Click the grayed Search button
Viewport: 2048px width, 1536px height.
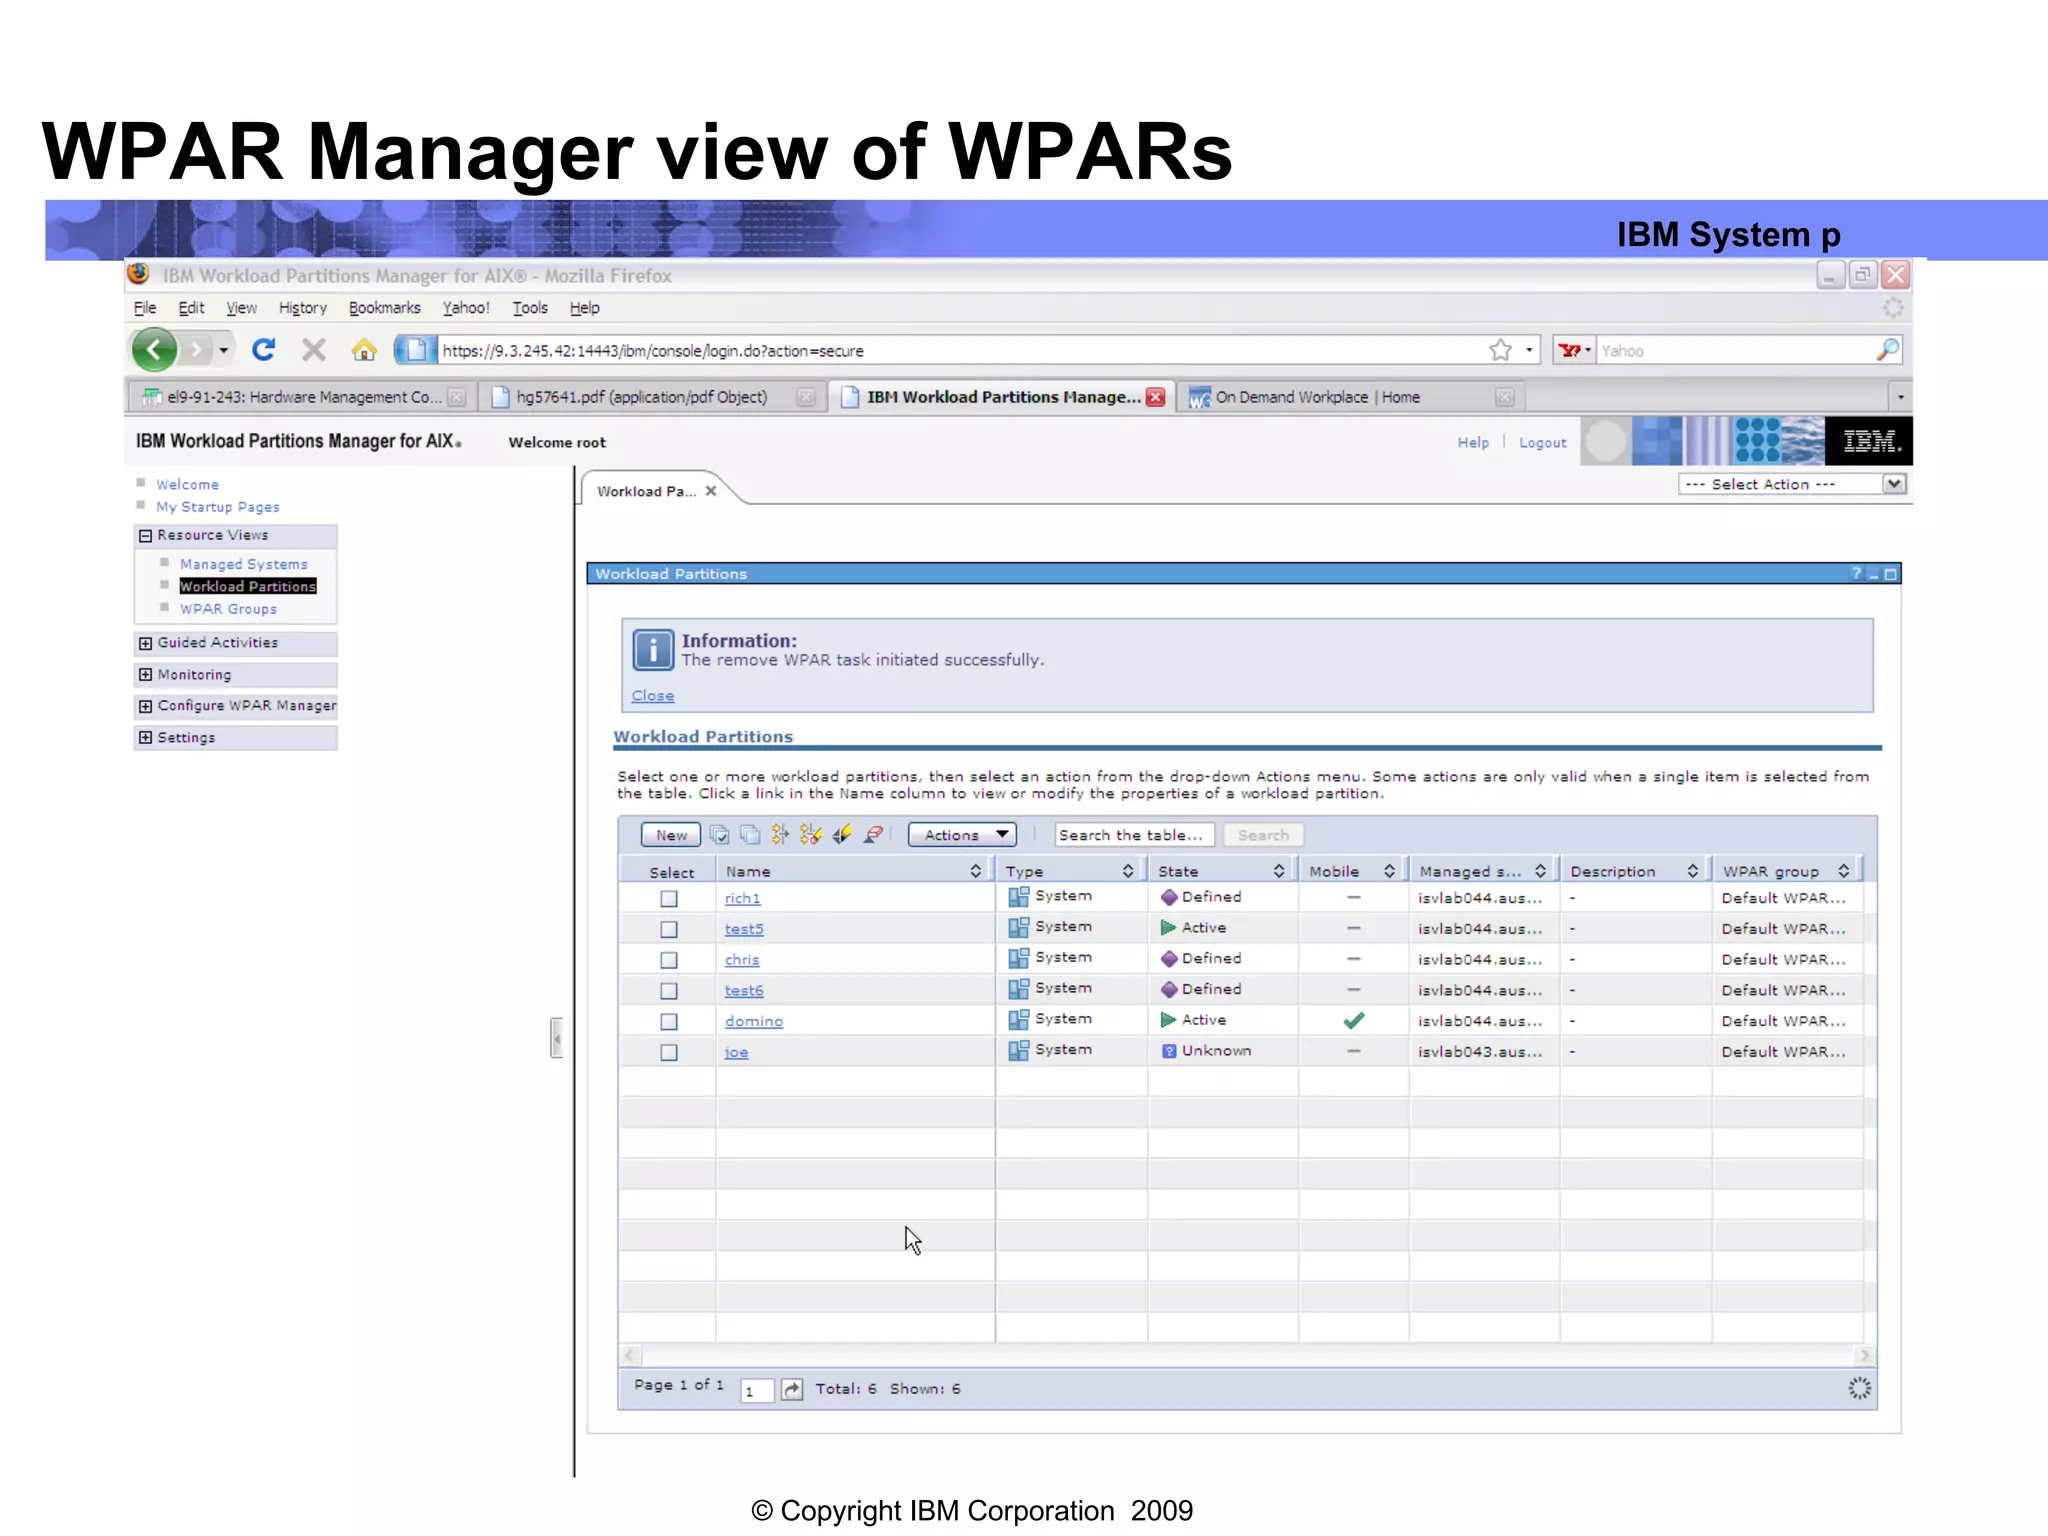point(1263,835)
